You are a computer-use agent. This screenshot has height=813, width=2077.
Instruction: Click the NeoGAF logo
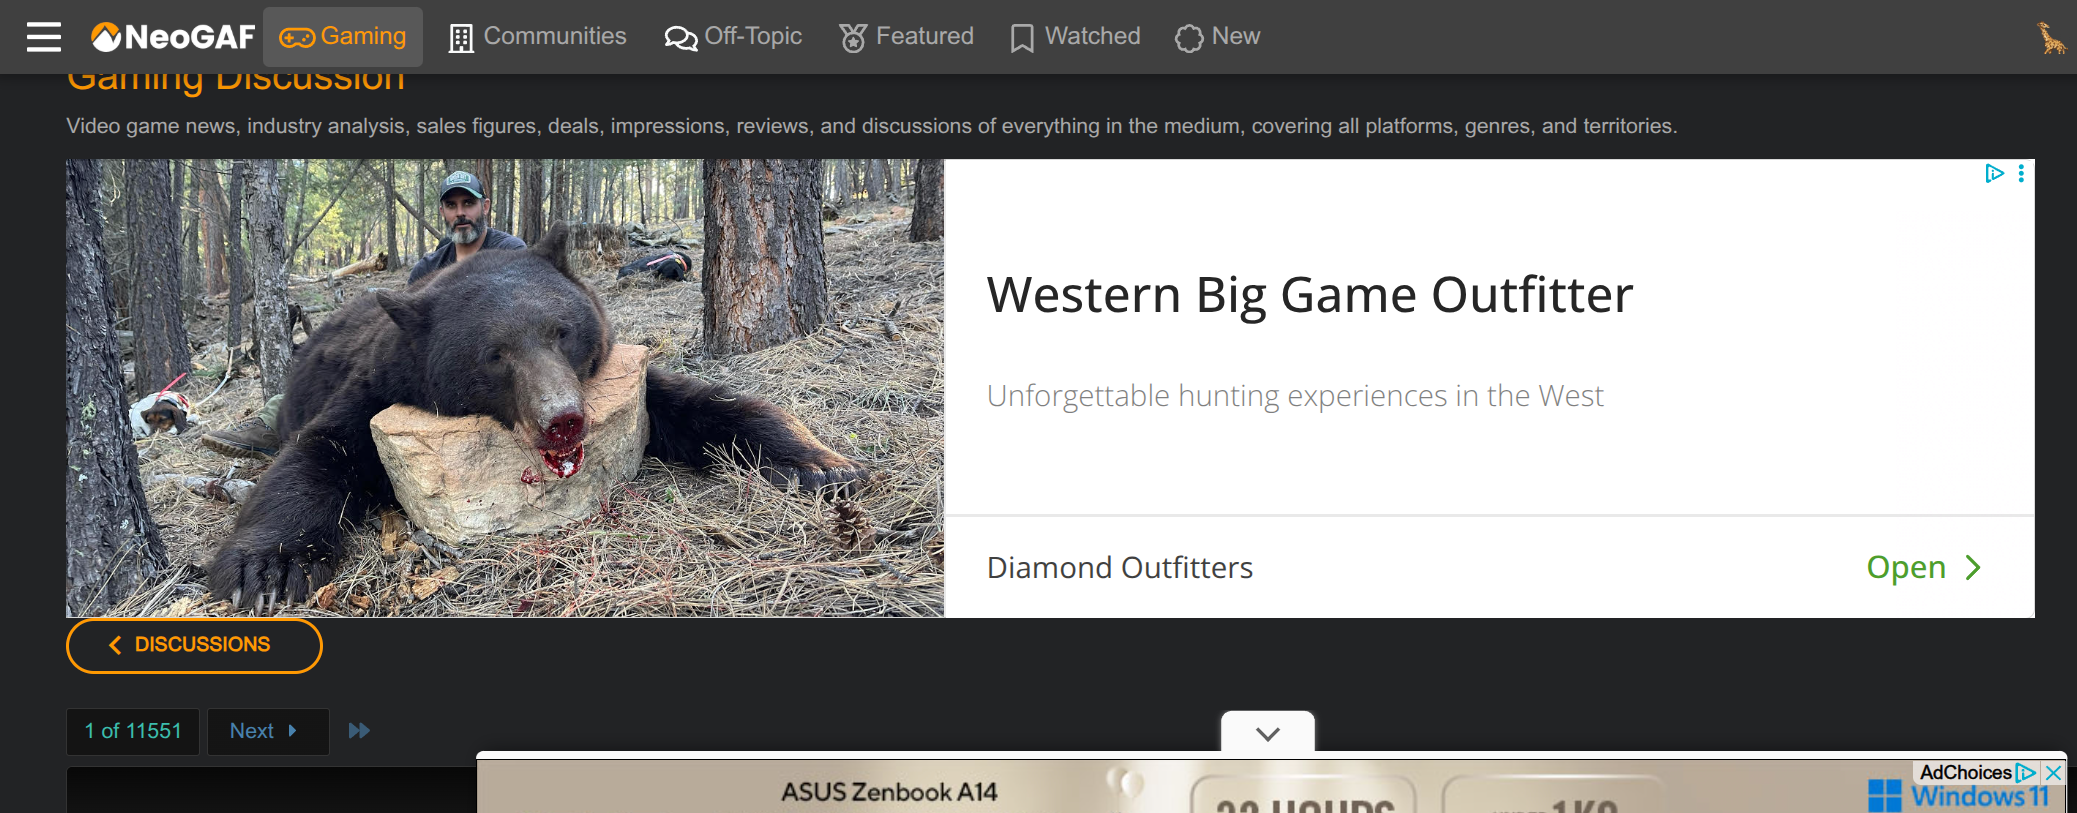pyautogui.click(x=173, y=37)
